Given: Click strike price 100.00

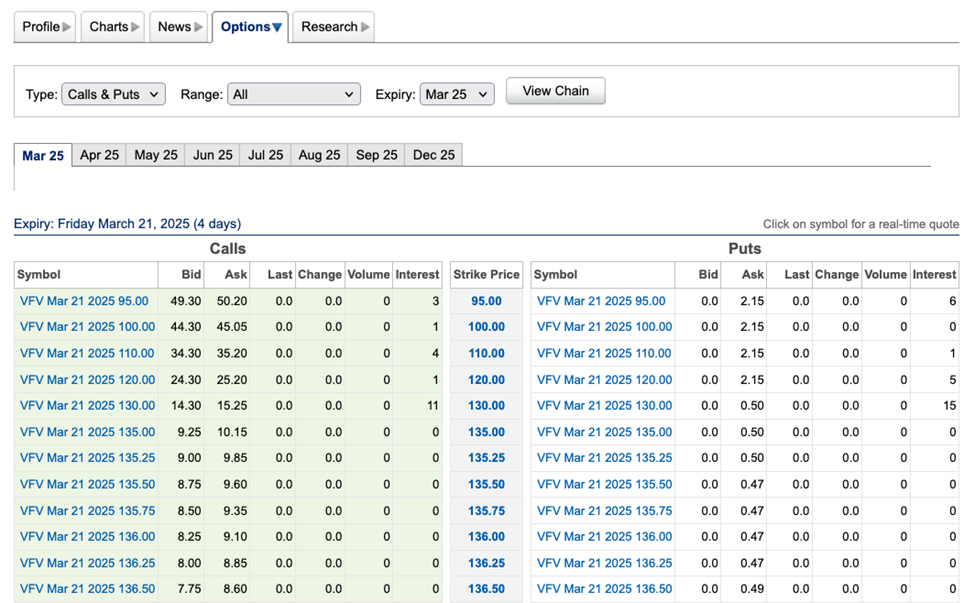Looking at the screenshot, I should [486, 327].
